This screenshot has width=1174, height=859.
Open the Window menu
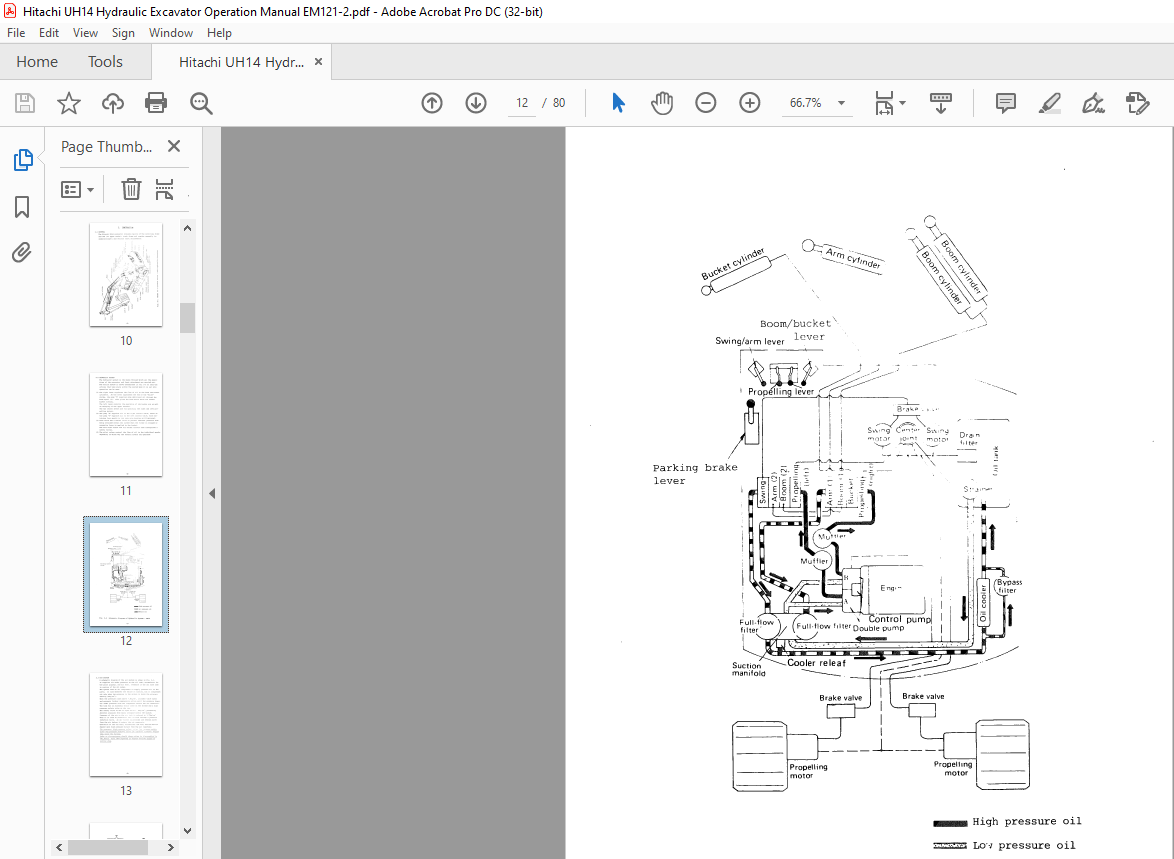click(171, 33)
